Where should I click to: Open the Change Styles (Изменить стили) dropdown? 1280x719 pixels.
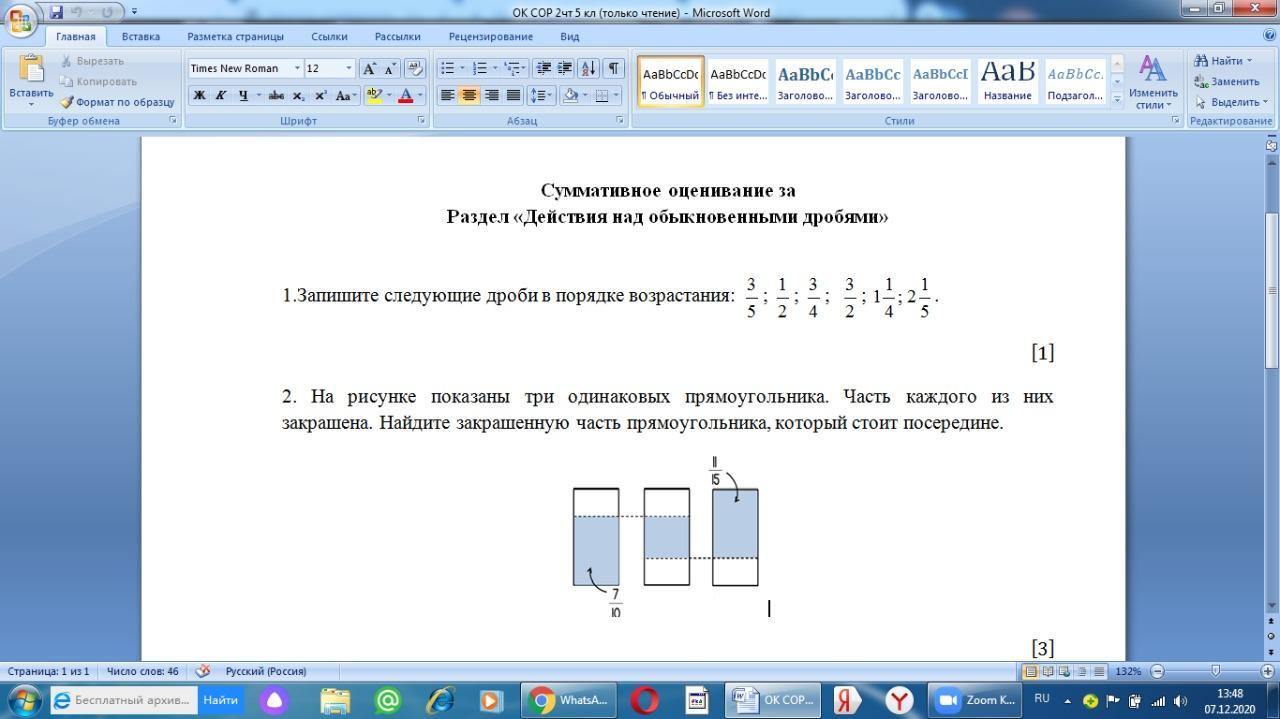point(1153,83)
